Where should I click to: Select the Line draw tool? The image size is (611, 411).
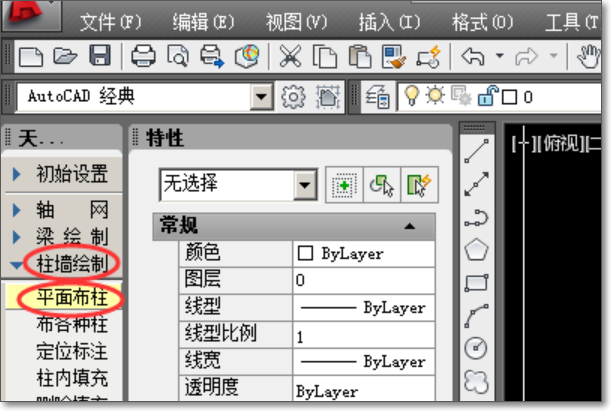(476, 151)
